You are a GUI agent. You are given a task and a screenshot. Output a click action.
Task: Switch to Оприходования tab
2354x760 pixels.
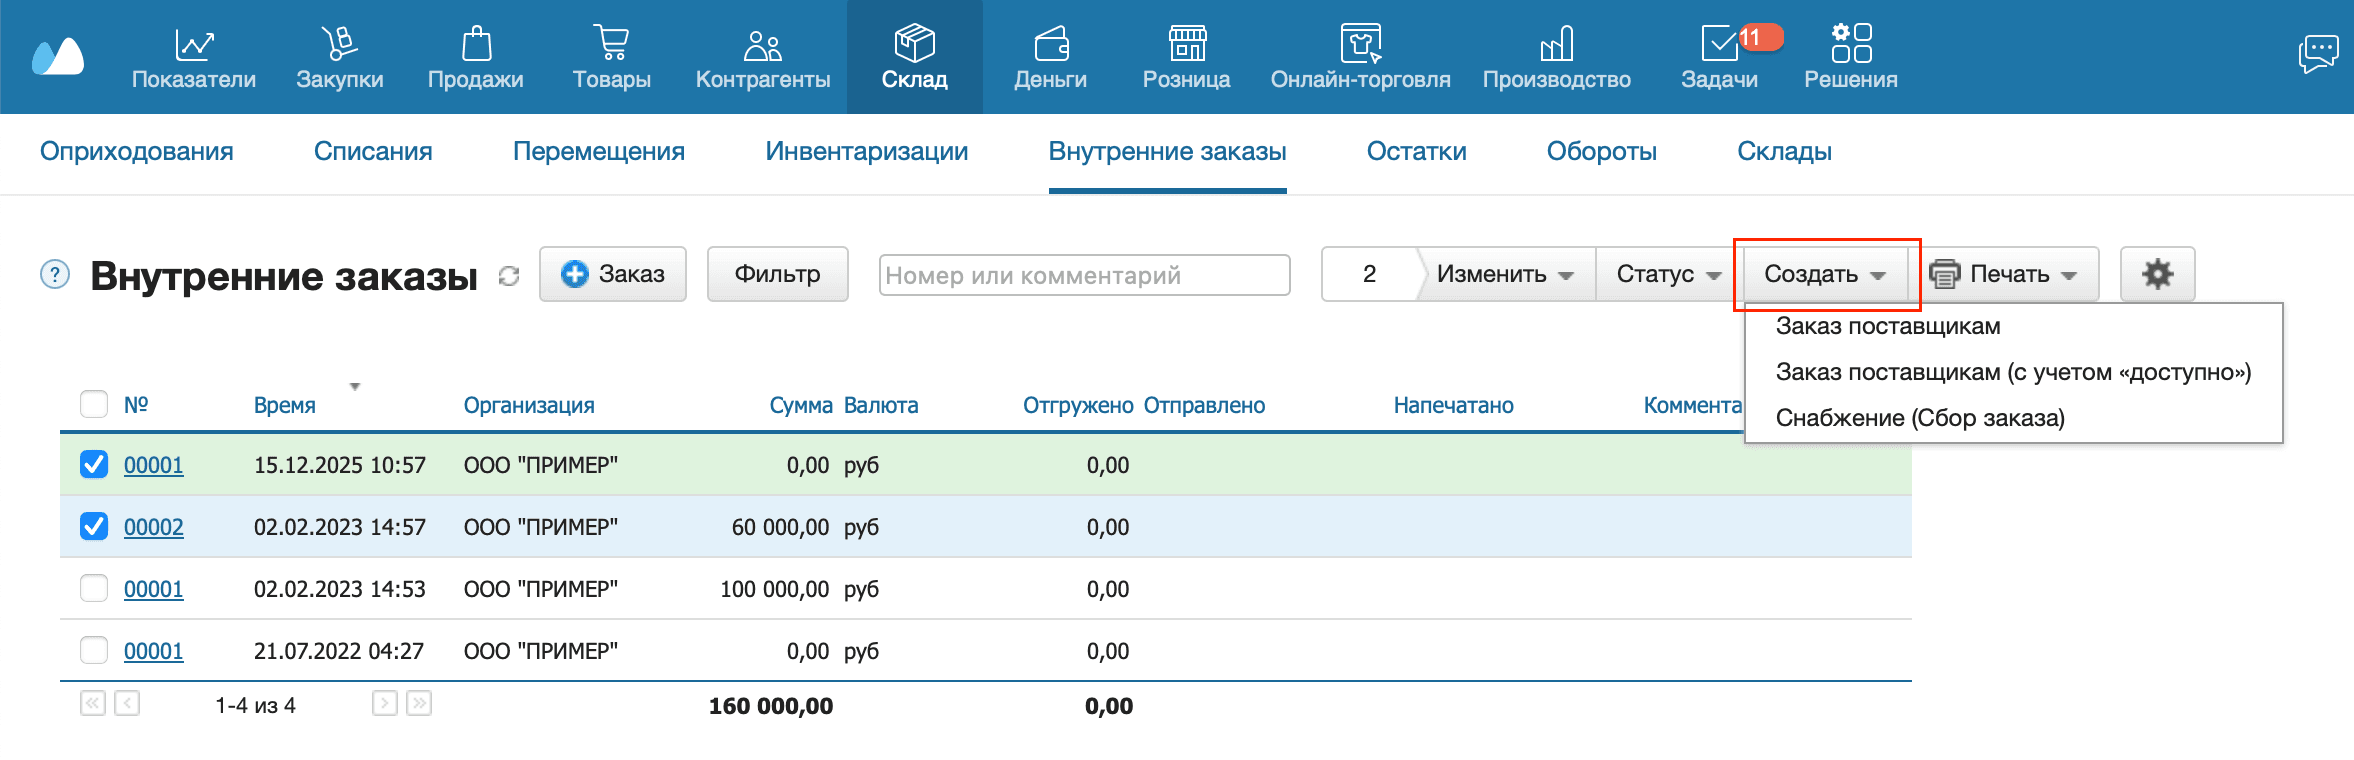(137, 151)
